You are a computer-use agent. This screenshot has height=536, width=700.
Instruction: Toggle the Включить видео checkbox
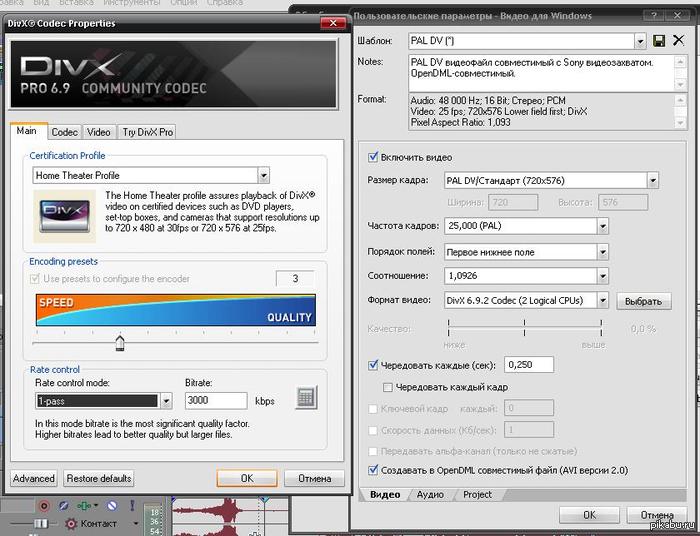[x=373, y=157]
